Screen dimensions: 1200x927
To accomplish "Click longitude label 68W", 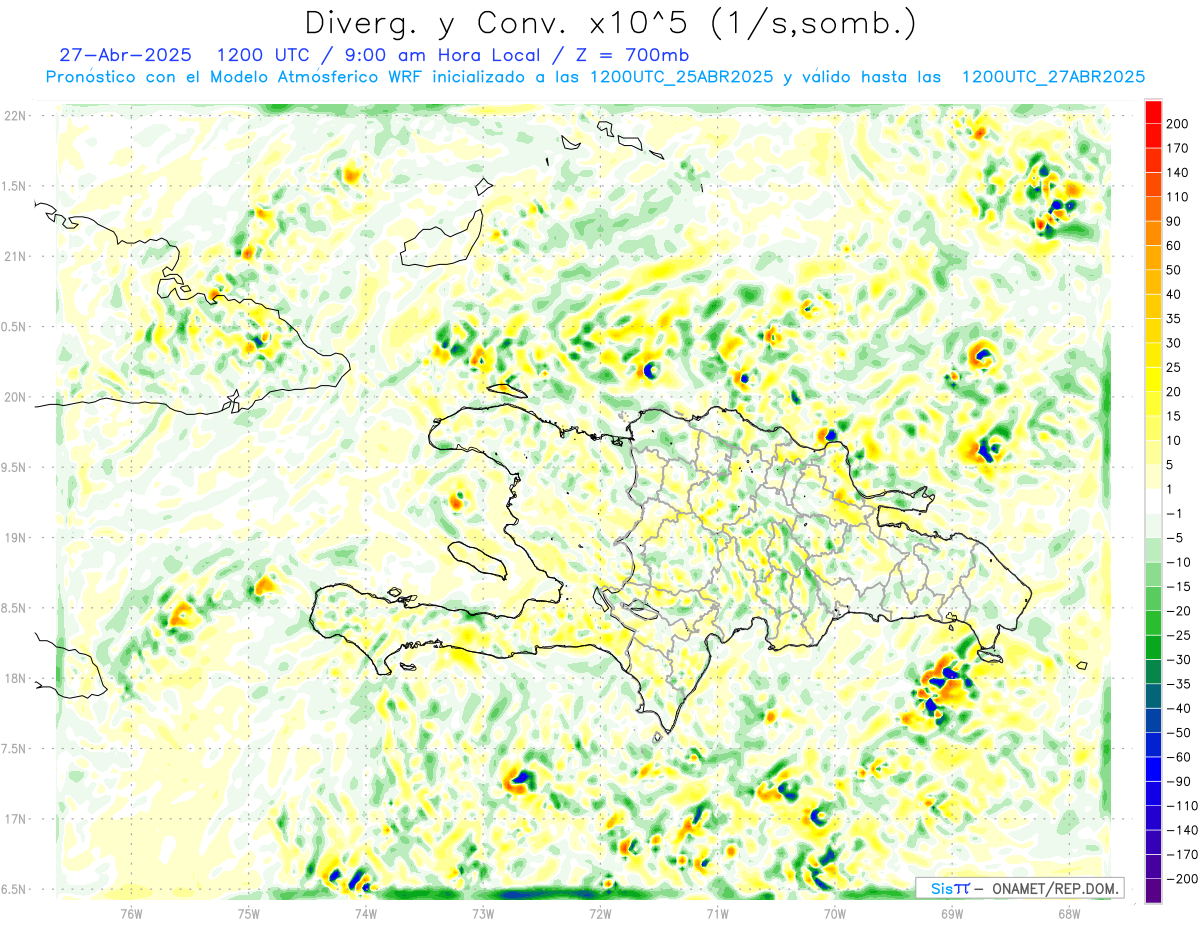I will (x=1069, y=912).
